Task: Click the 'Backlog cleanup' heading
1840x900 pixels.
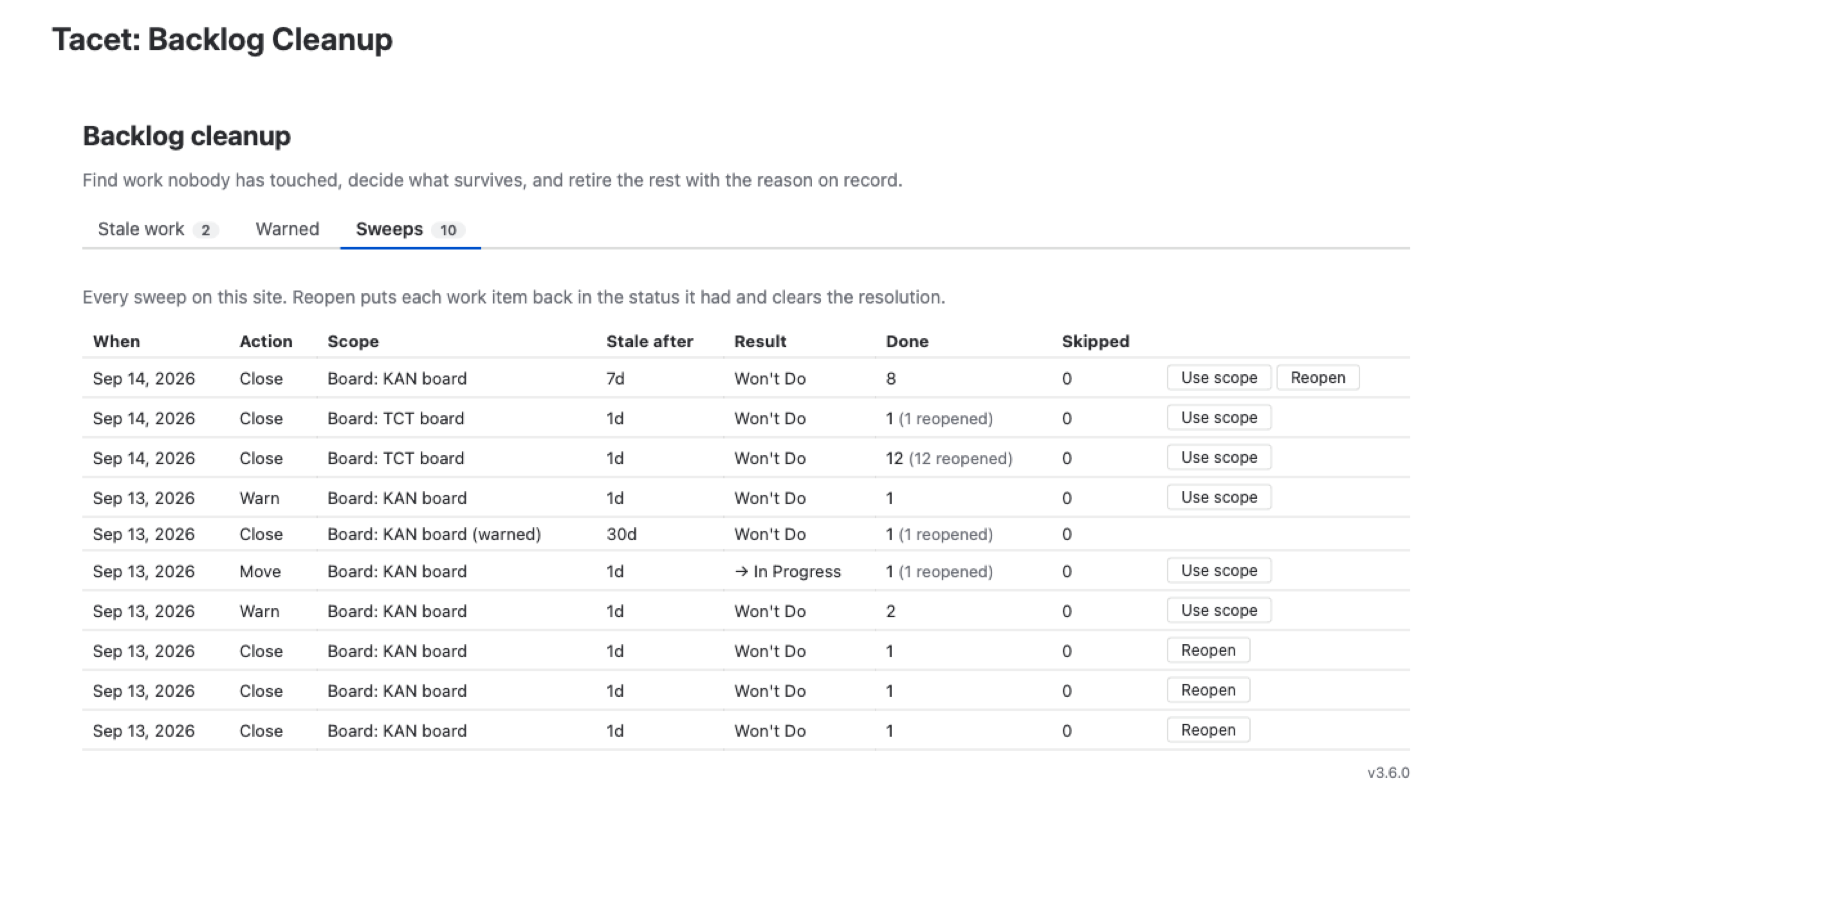Action: point(187,136)
